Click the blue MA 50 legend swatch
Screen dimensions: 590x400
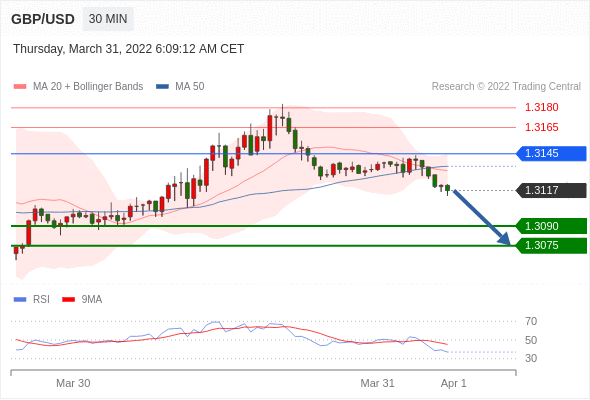[162, 87]
